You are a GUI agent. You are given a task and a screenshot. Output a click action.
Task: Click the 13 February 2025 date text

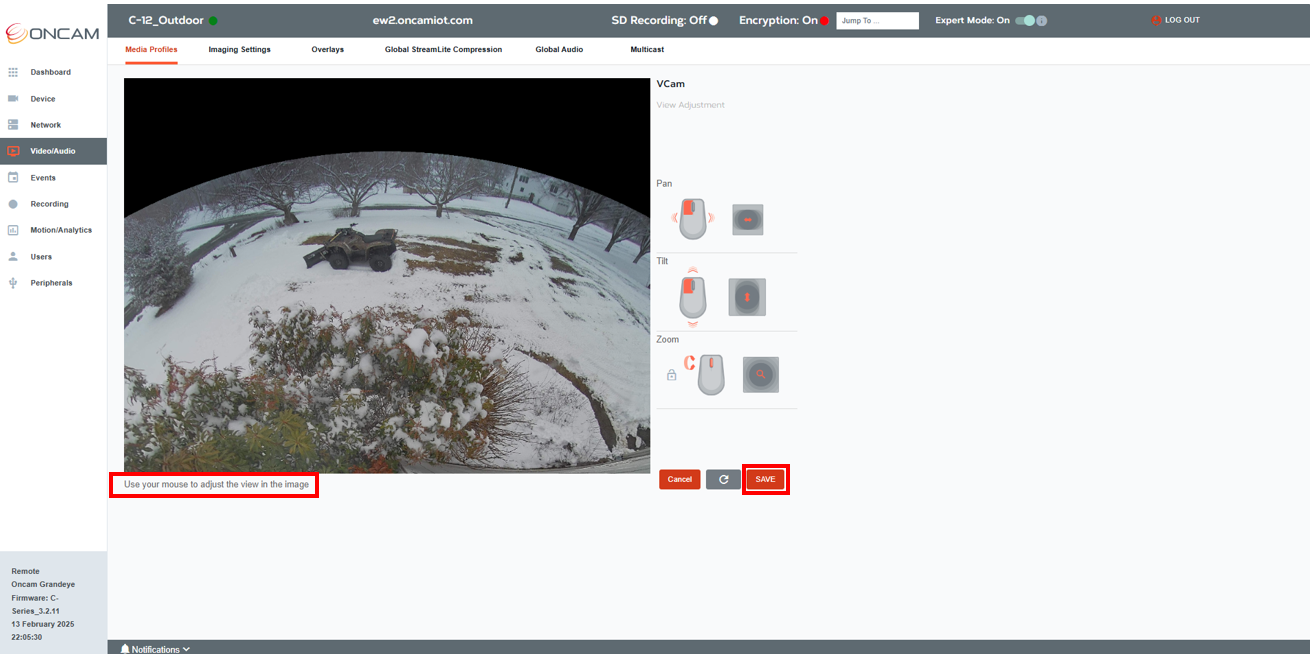click(43, 624)
